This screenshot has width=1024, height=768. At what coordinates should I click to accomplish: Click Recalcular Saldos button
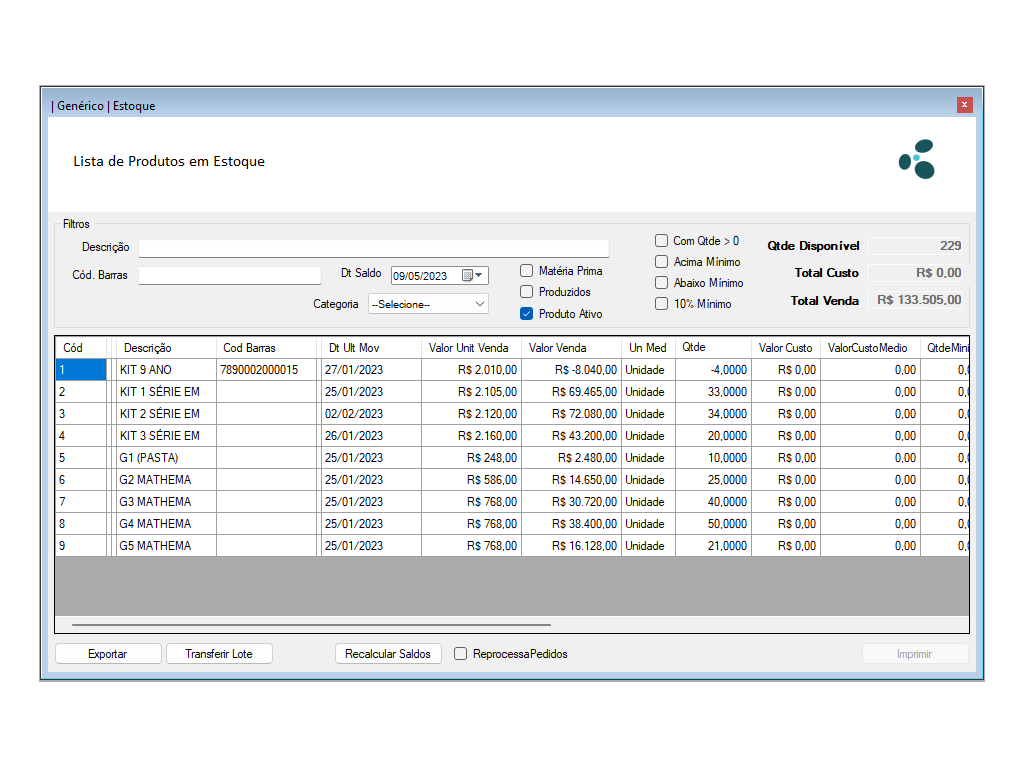tap(388, 654)
